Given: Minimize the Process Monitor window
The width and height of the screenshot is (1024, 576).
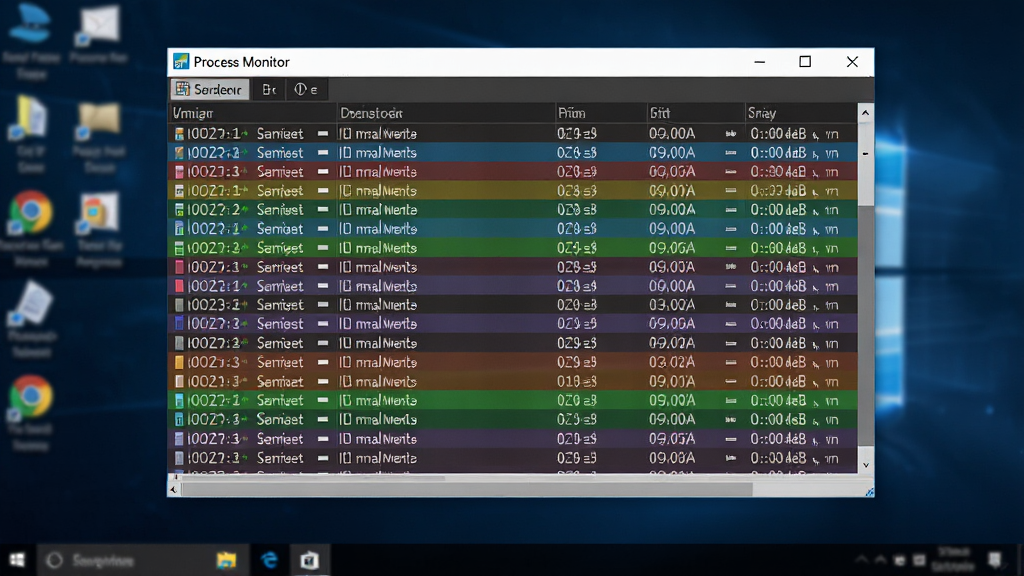Looking at the screenshot, I should [x=760, y=62].
